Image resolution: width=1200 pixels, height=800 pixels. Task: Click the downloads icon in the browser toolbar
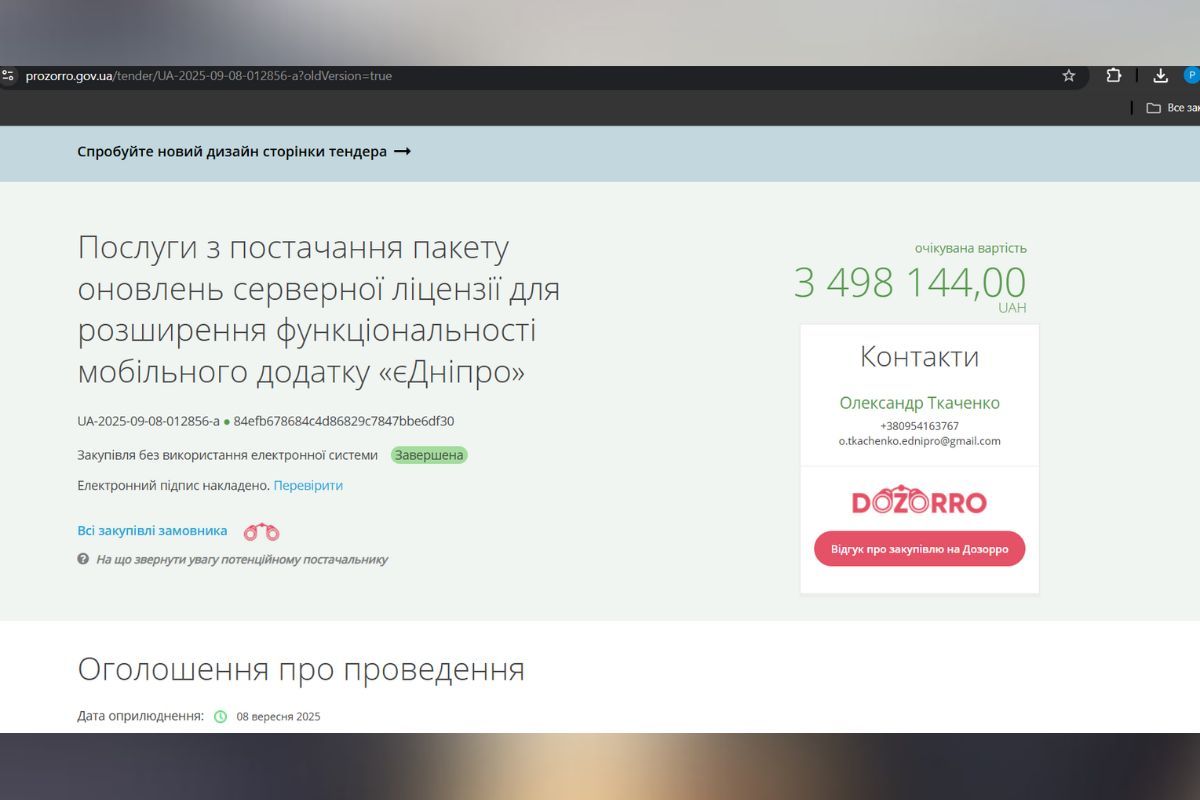(1160, 75)
